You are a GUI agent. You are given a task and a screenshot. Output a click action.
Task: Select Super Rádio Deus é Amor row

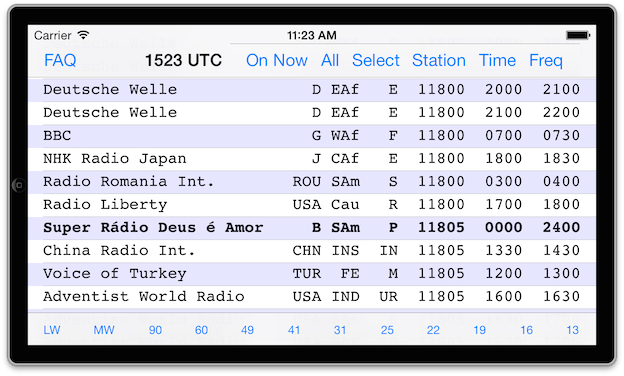coord(312,228)
